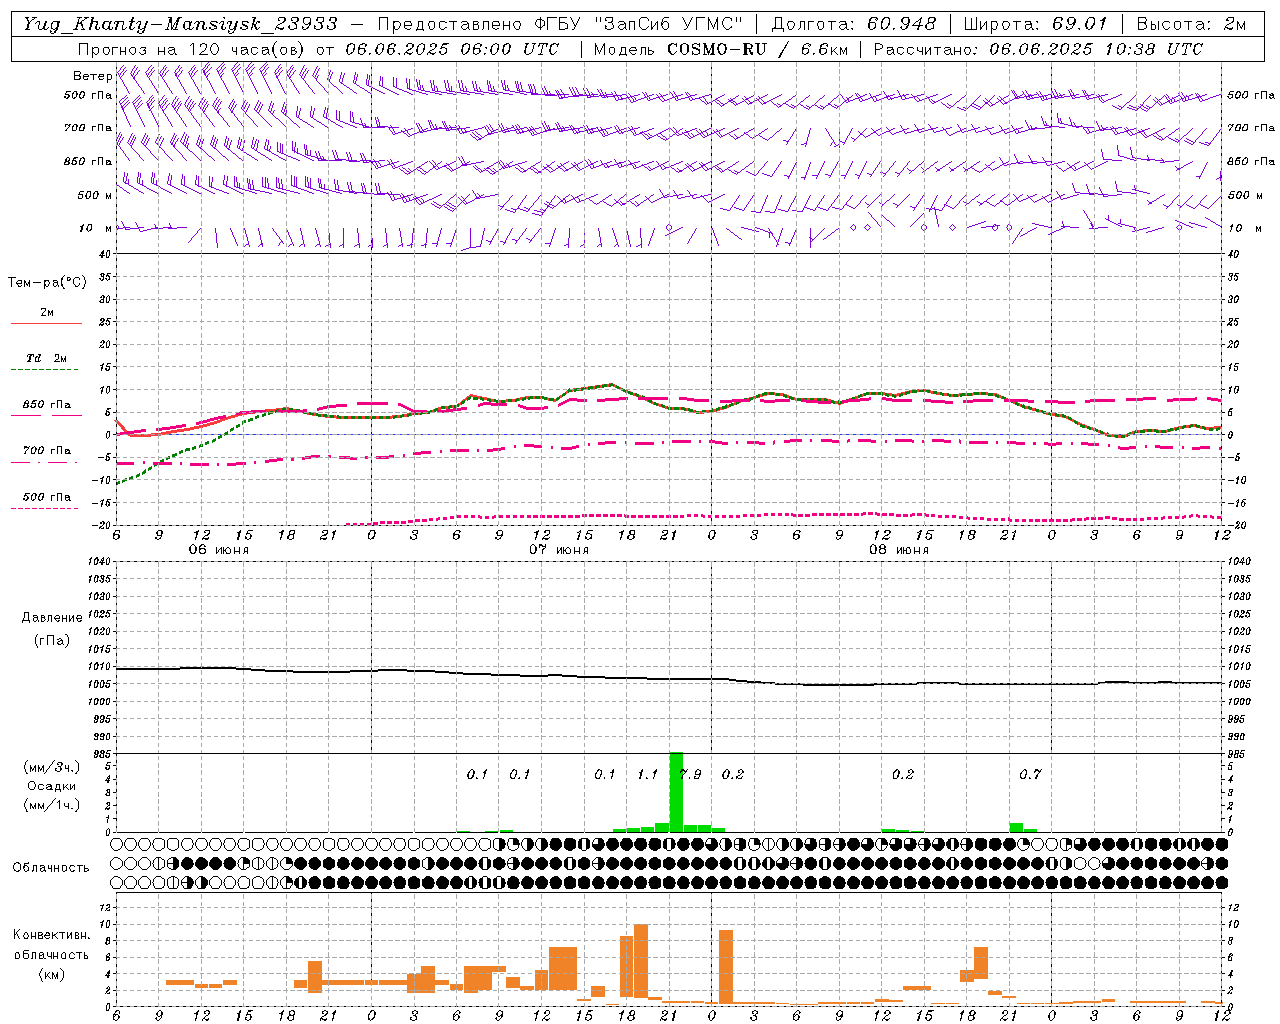Click the station title Yug_Khanty-Mansiysk_23933
1280x1024 pixels.
pyautogui.click(x=180, y=24)
